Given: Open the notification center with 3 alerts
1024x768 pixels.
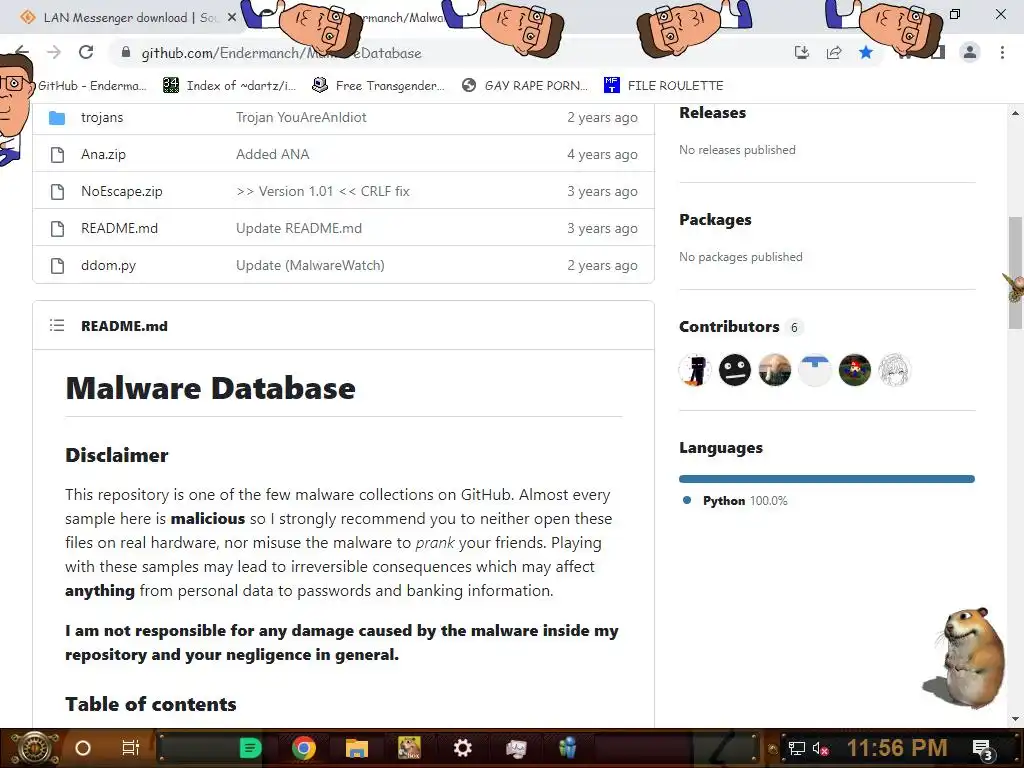Looking at the screenshot, I should pos(982,750).
